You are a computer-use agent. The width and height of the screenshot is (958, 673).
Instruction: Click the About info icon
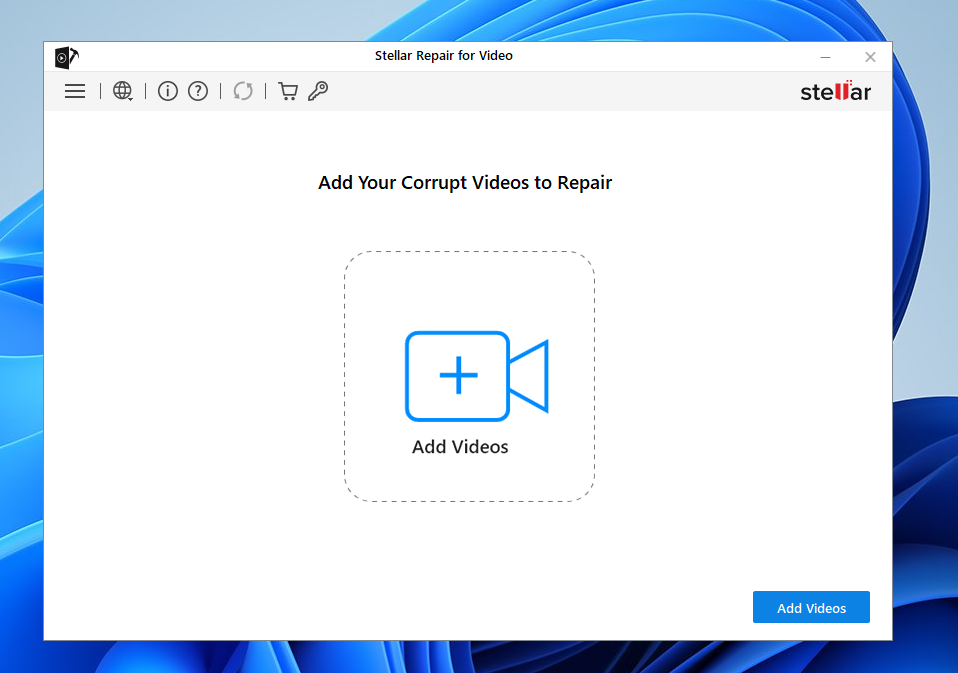(167, 91)
